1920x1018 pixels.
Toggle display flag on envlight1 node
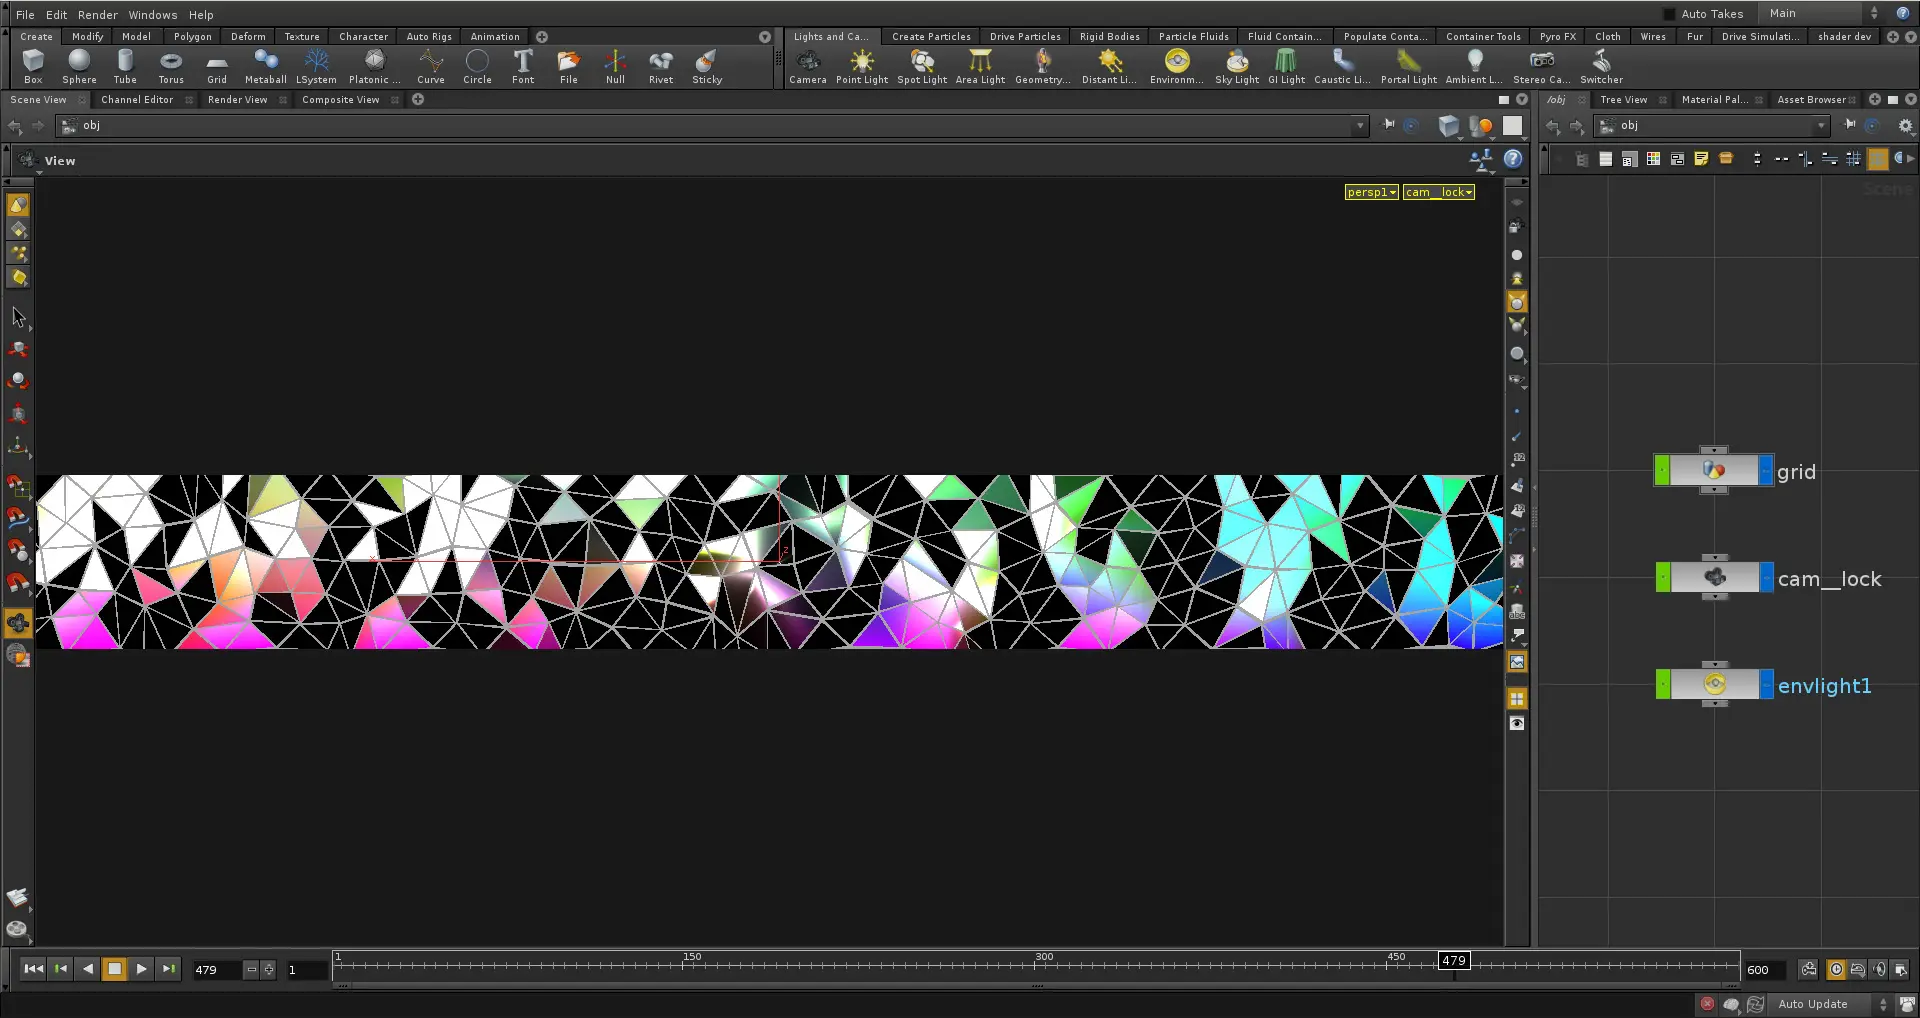pyautogui.click(x=1766, y=685)
